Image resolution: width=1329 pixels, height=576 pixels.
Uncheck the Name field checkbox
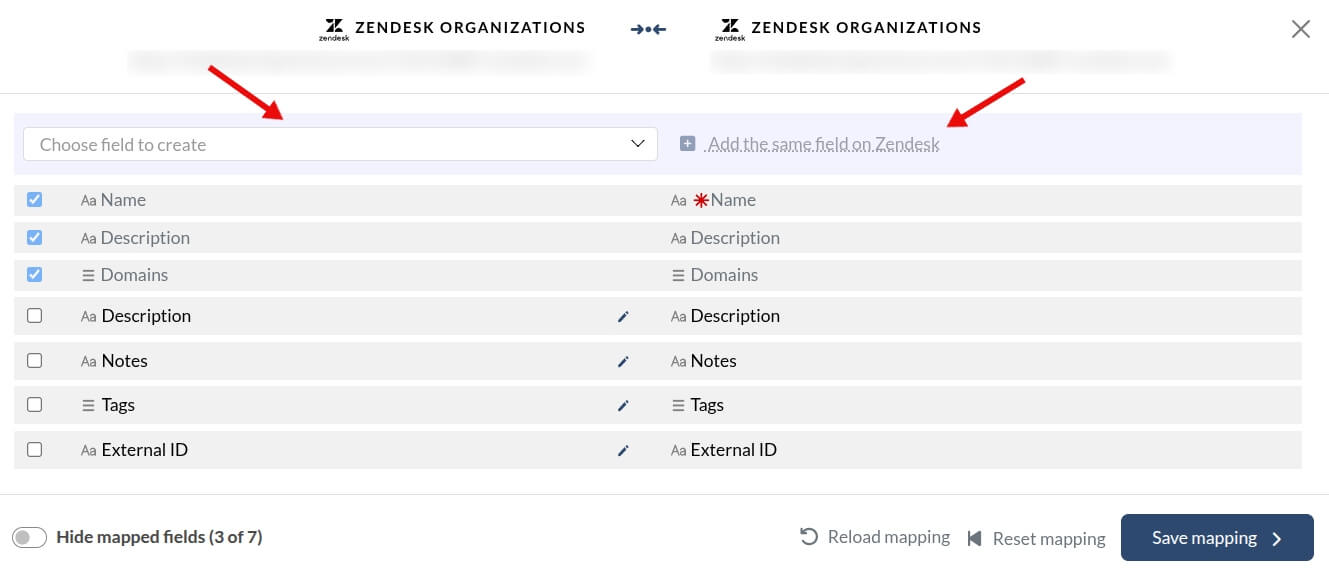point(34,200)
